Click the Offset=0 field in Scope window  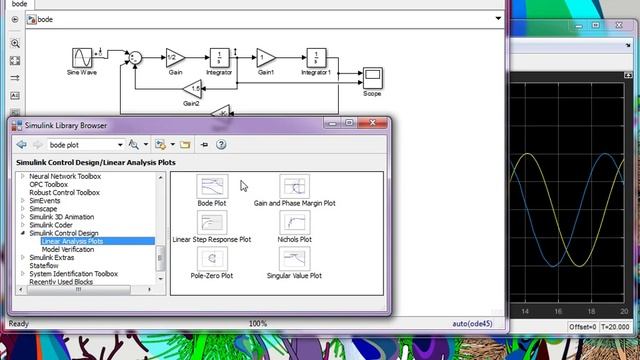(583, 327)
